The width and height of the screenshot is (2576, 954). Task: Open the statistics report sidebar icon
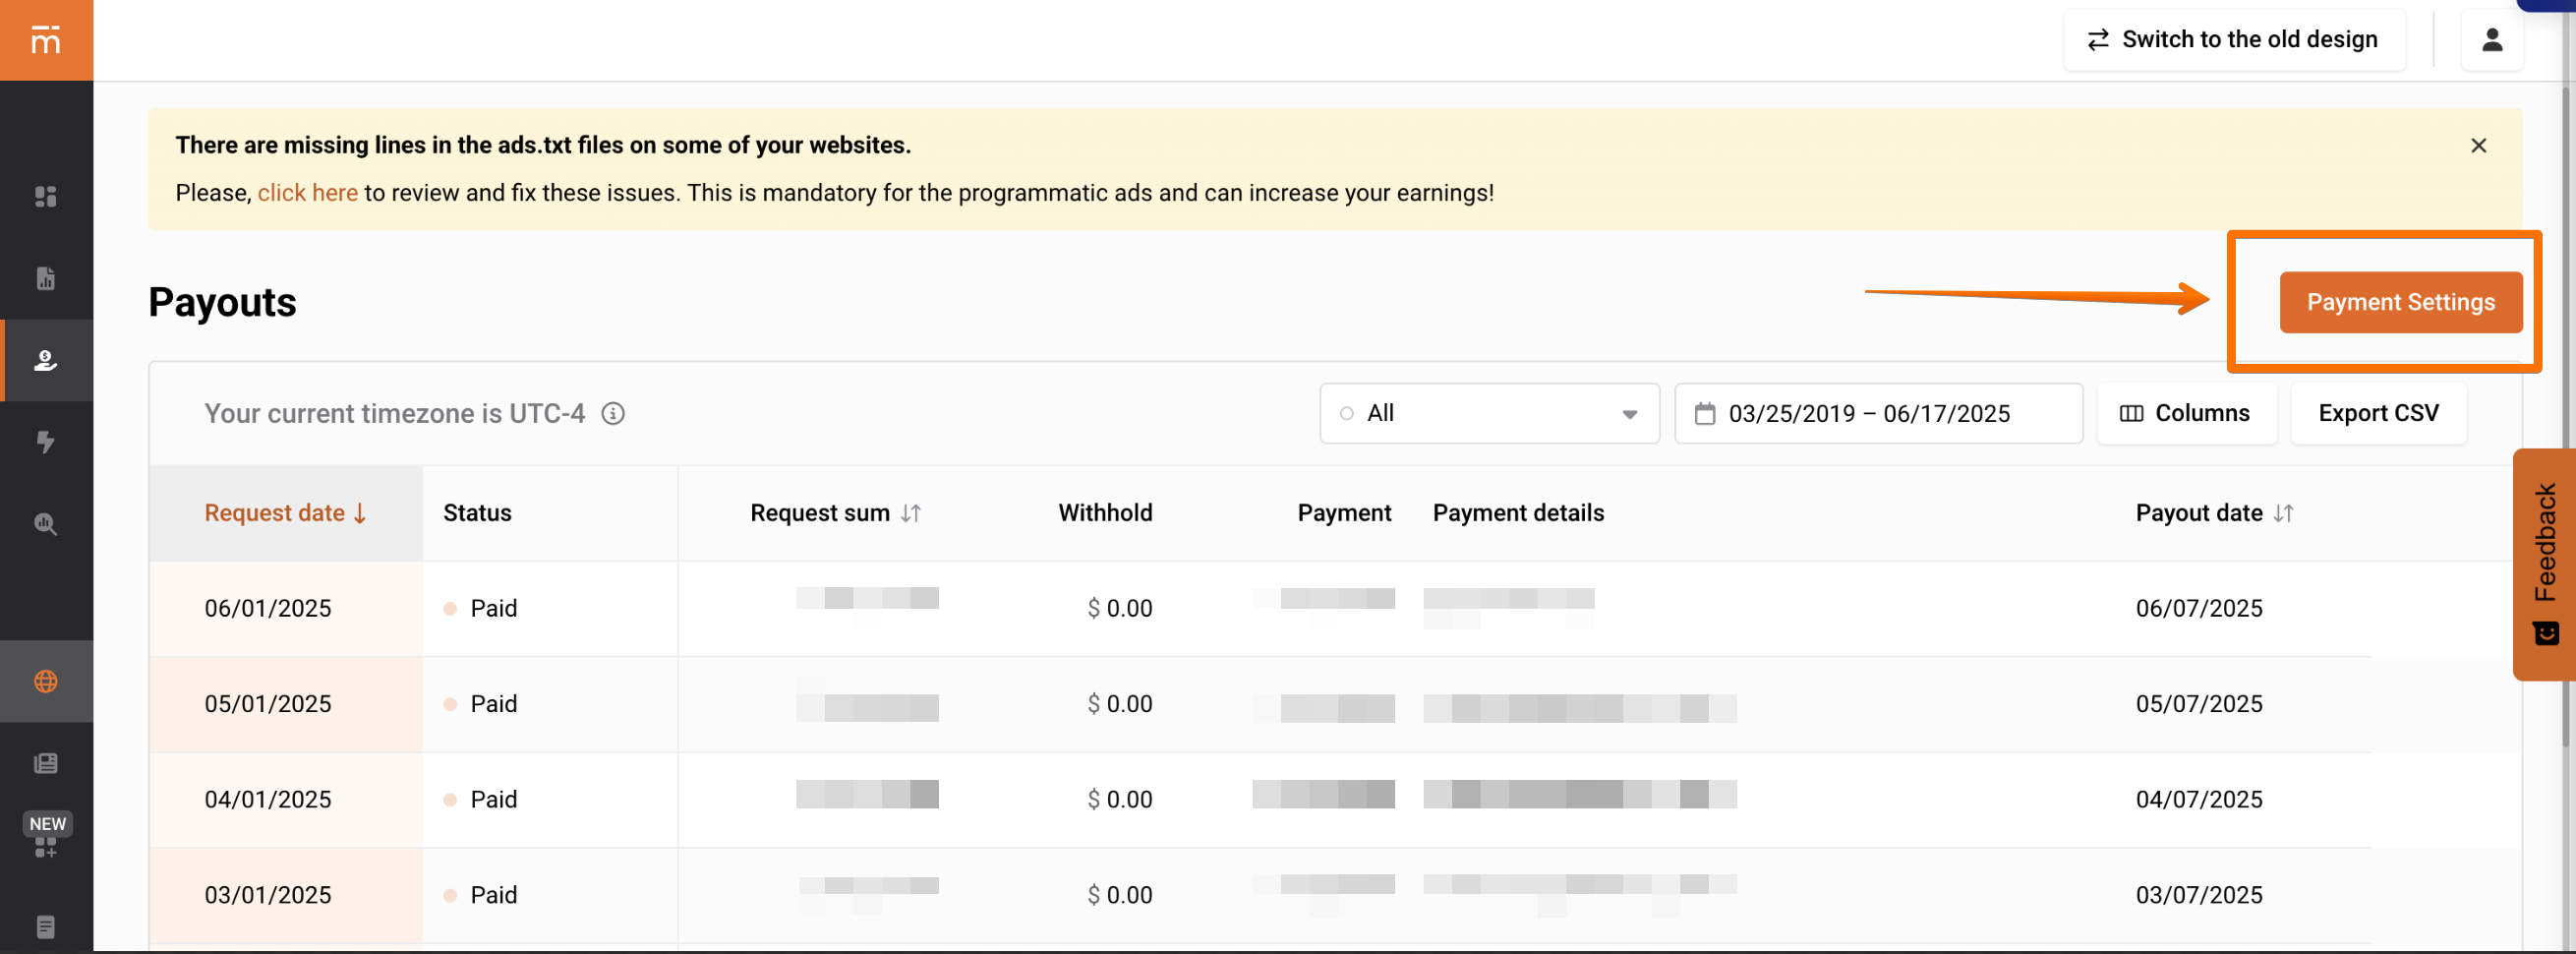(x=46, y=278)
